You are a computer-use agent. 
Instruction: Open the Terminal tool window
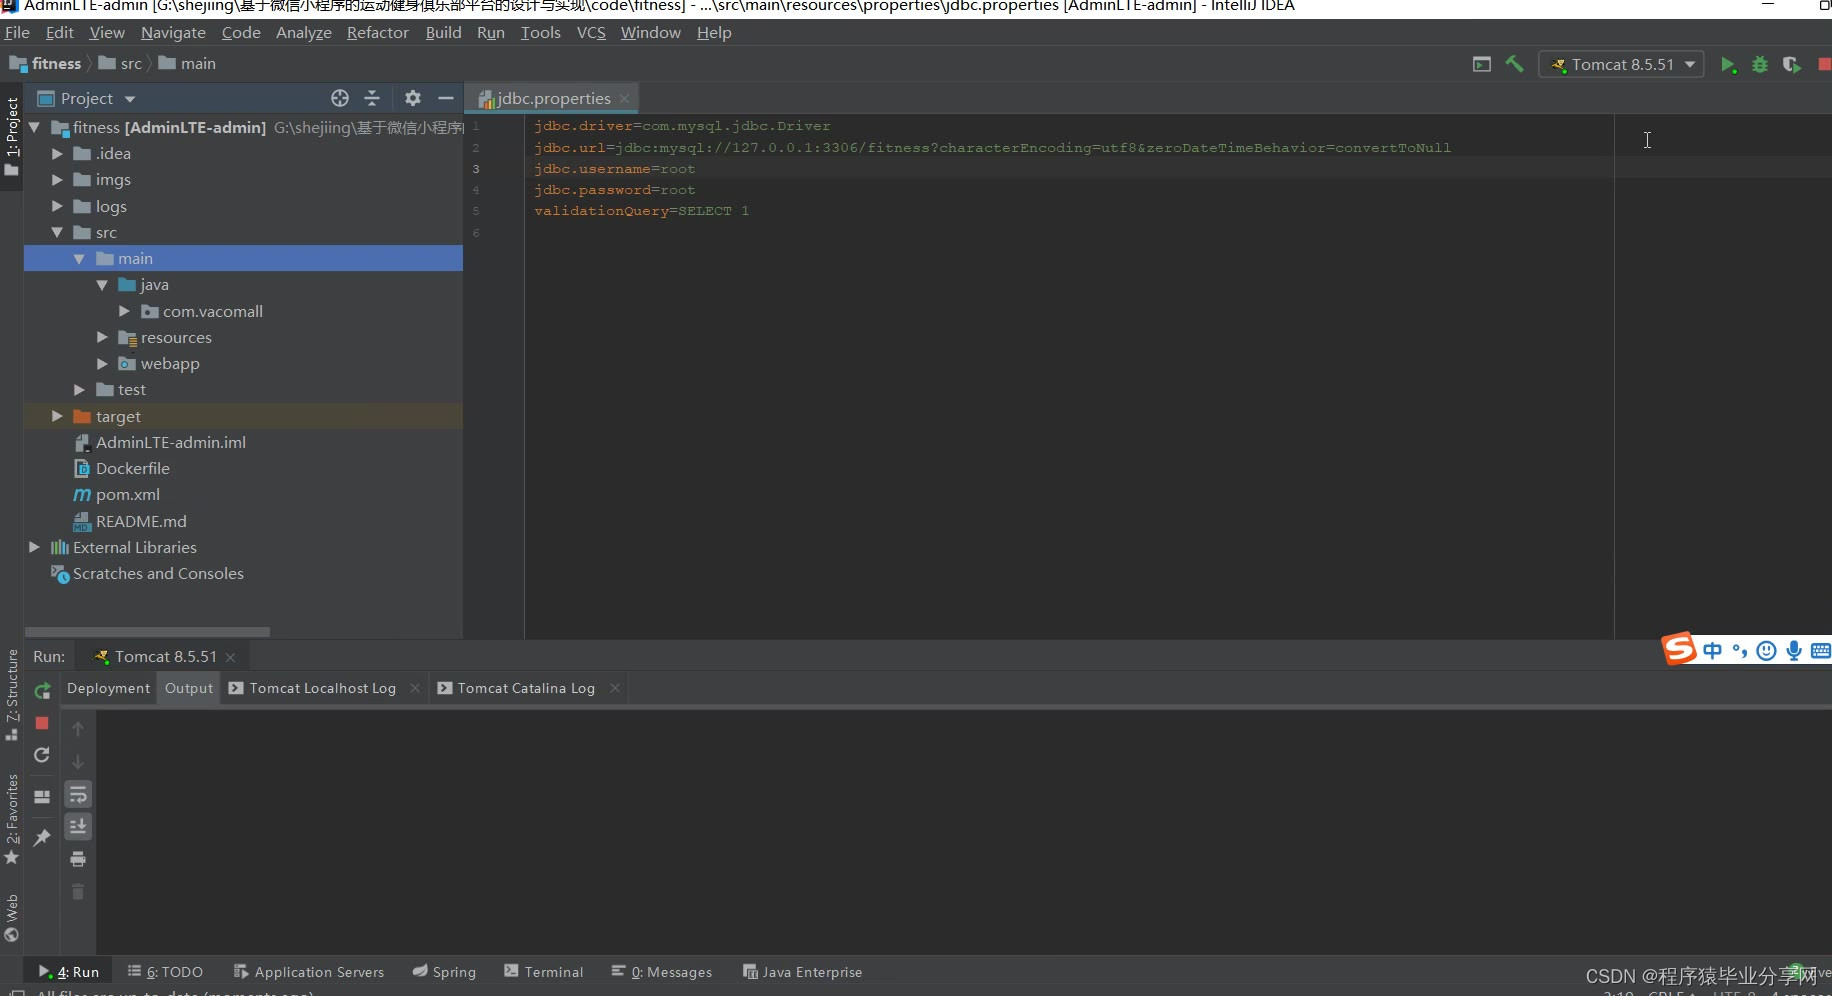[x=544, y=972]
